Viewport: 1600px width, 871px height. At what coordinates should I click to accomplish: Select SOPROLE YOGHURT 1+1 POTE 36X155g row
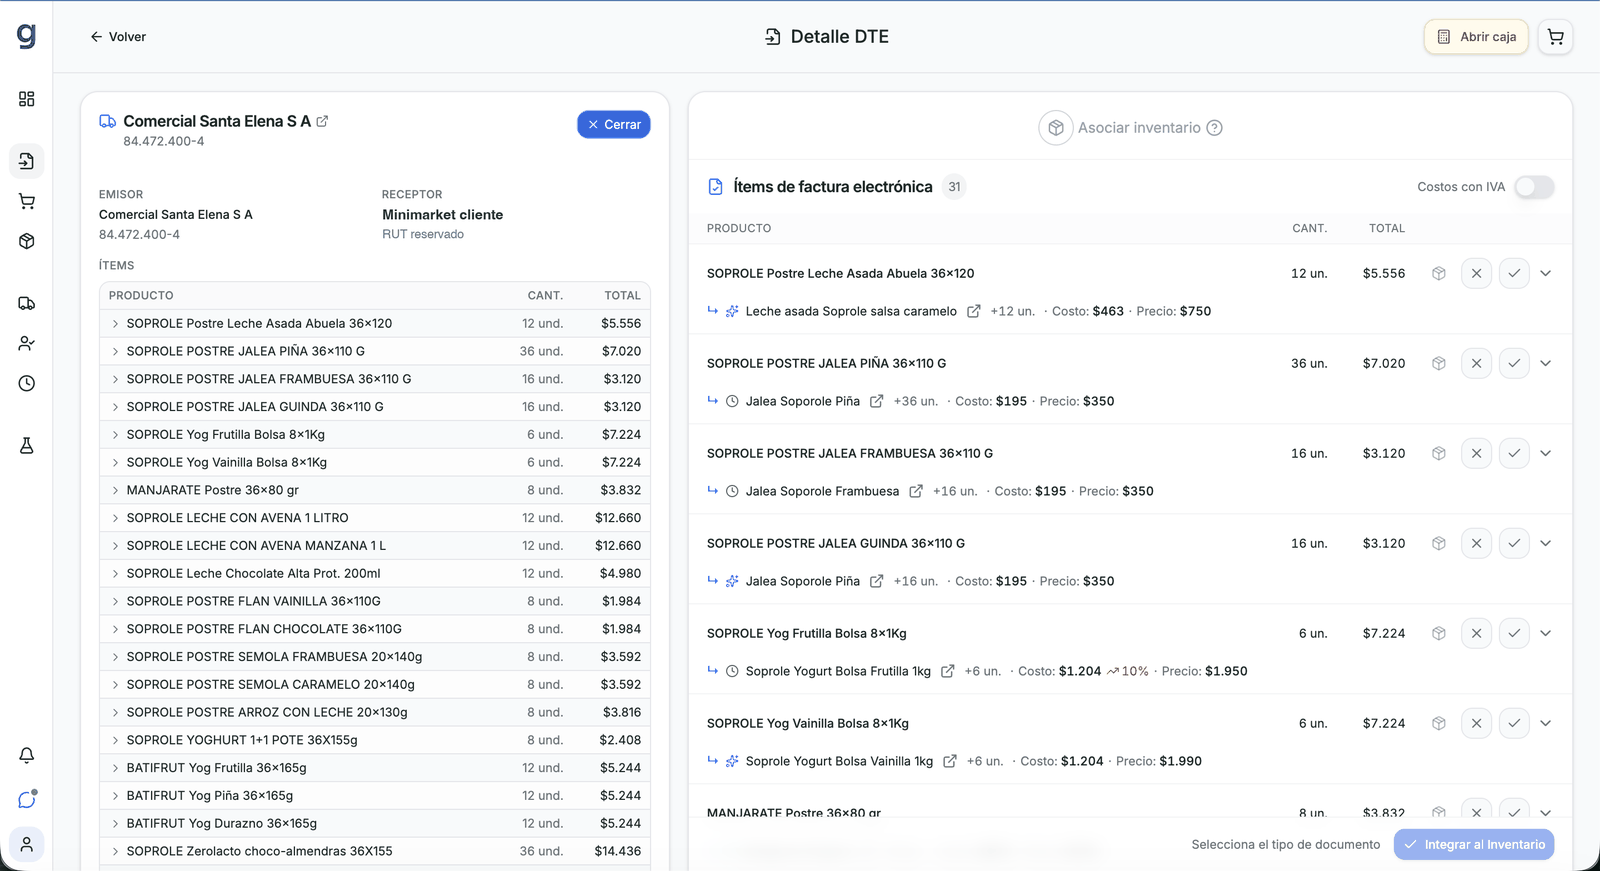[x=375, y=741]
